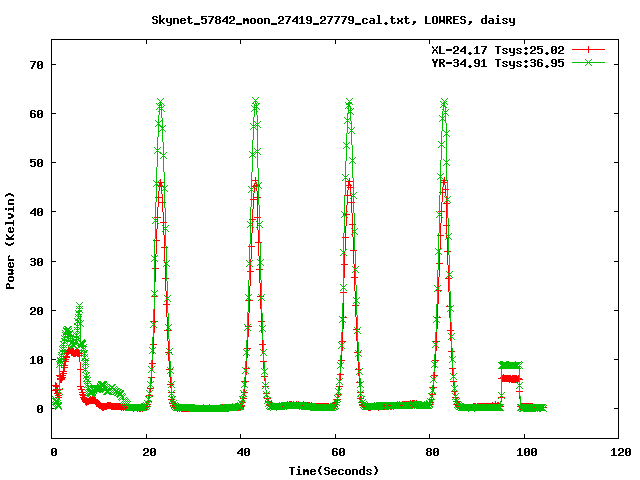Click the 100 tick label on the time axis
Screen dimensions: 640x480
[x=527, y=452]
